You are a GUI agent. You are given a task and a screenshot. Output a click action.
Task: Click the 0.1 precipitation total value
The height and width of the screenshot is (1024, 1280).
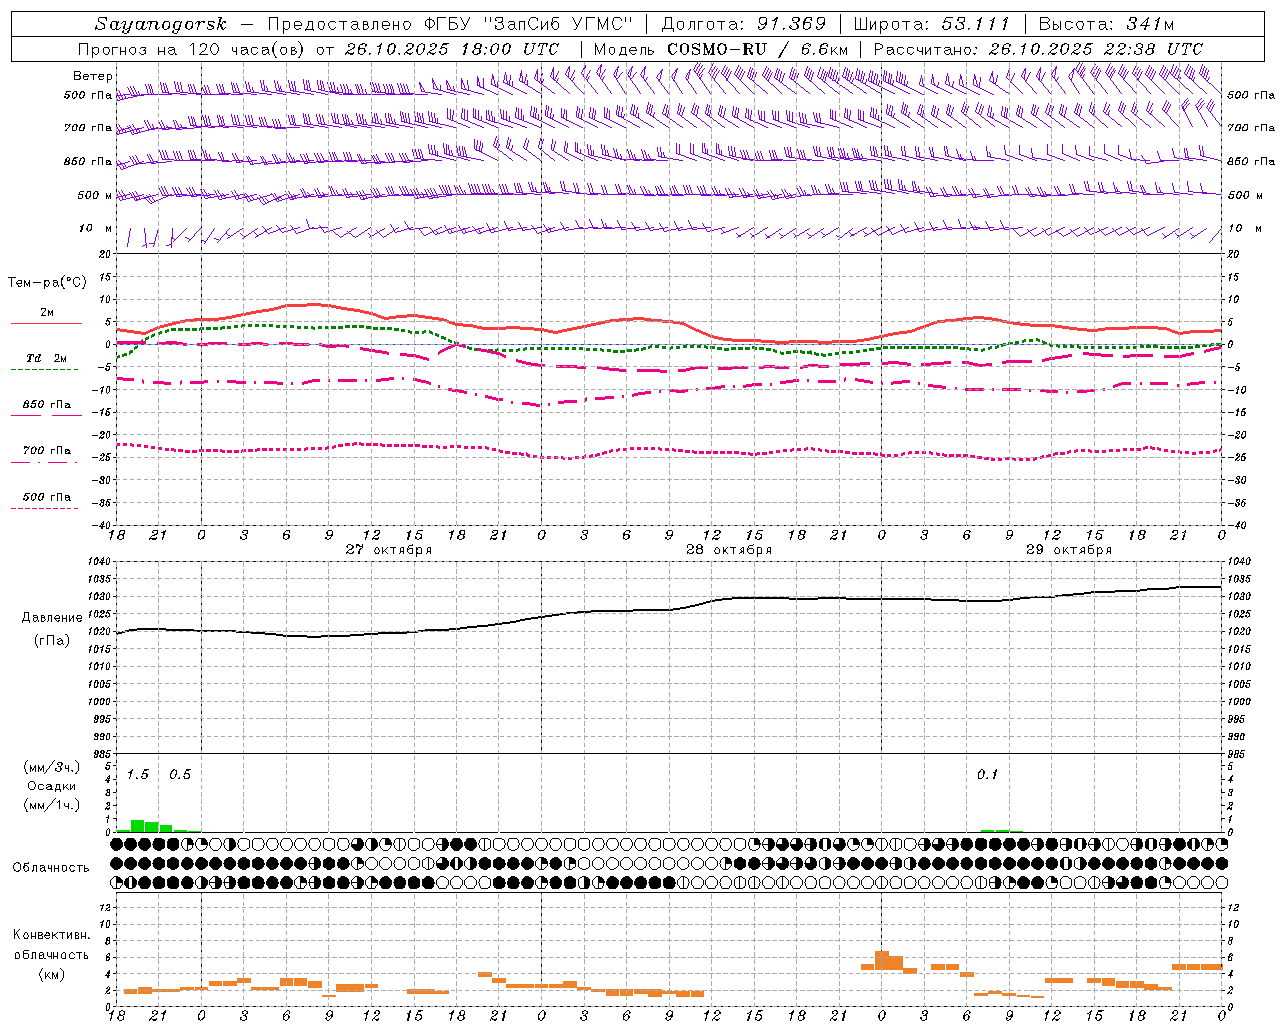[988, 775]
